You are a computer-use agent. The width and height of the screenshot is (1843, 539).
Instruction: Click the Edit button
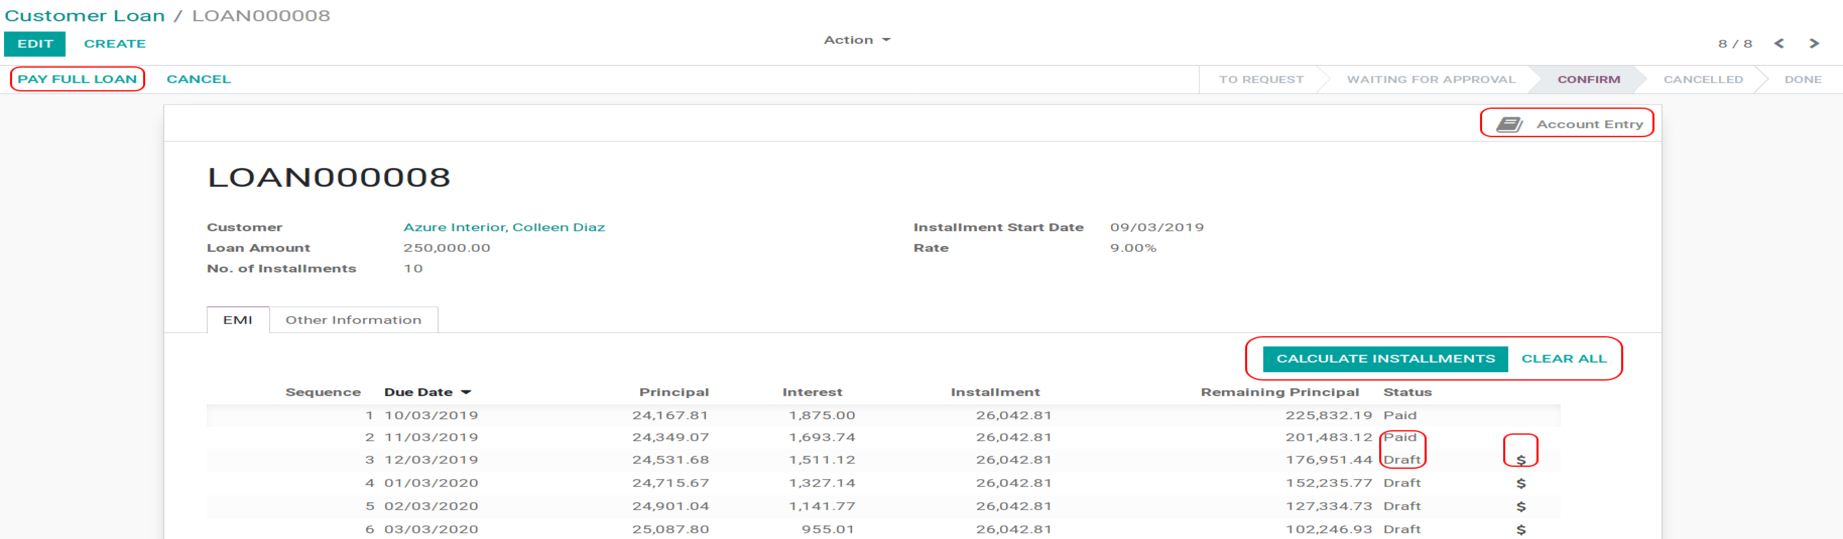(35, 44)
